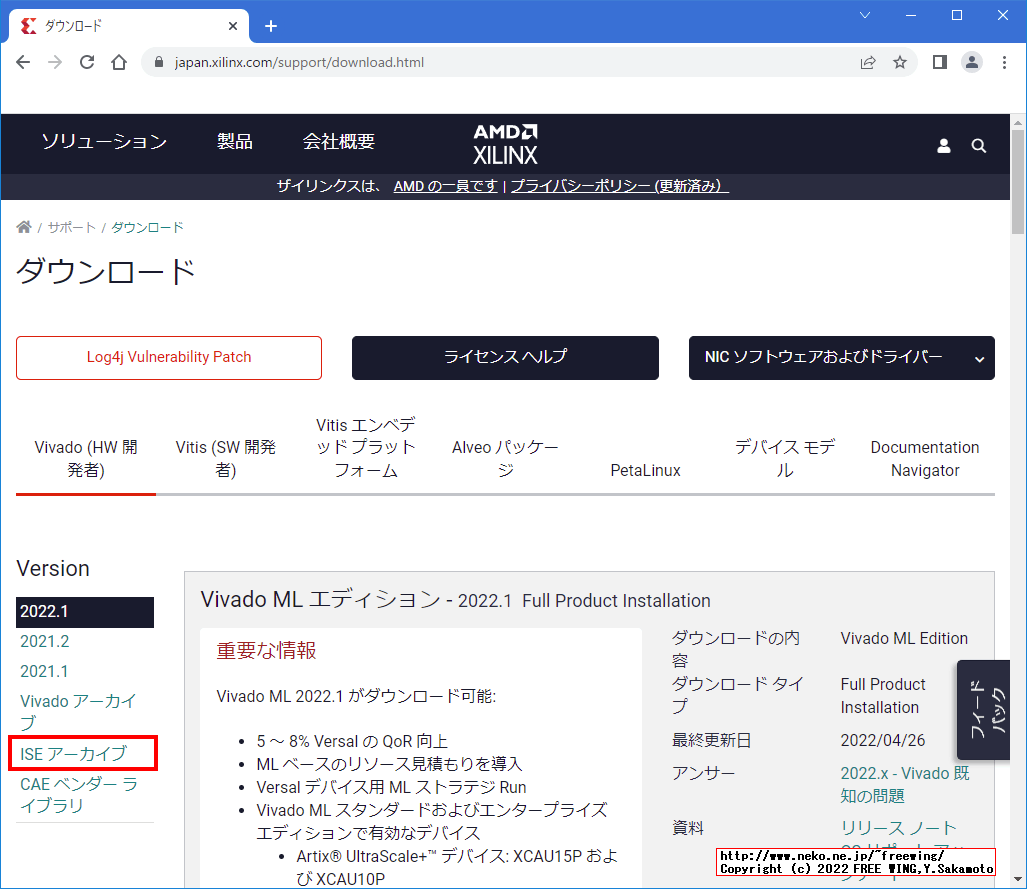Viewport: 1027px width, 889px height.
Task: Select version 2021.2 in the Version list
Action: (44, 641)
